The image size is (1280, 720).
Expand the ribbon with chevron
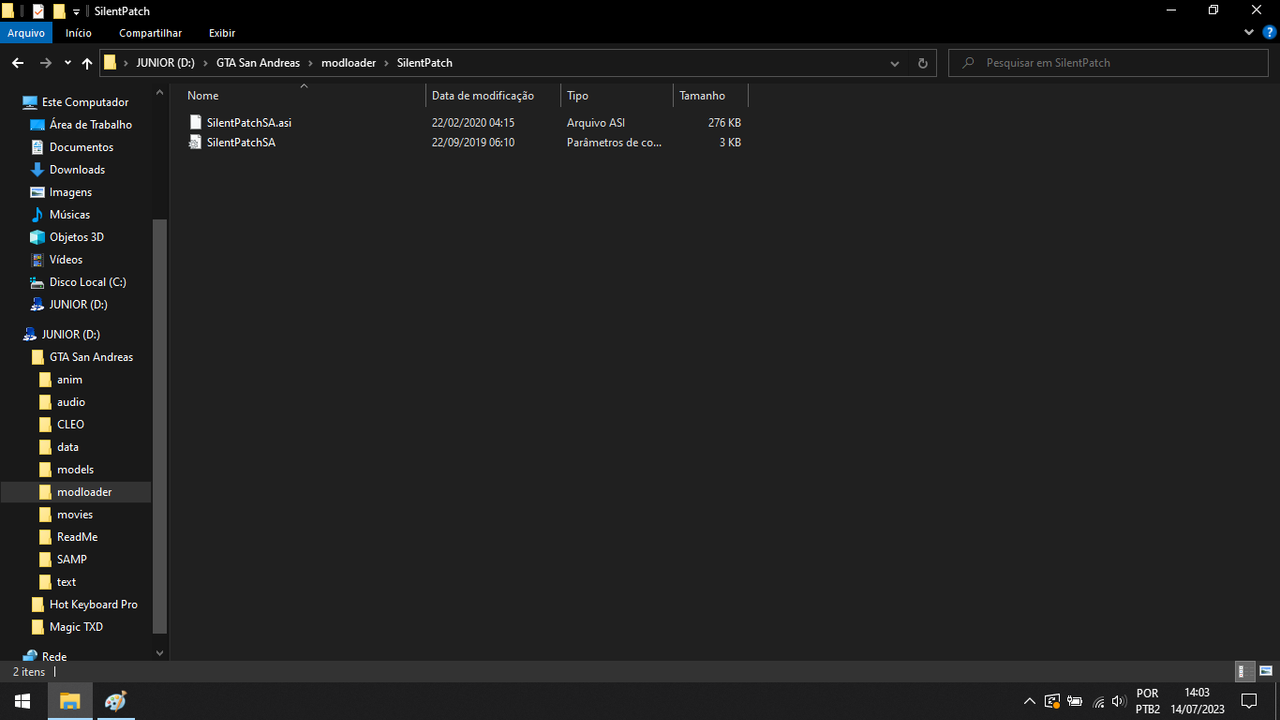[1249, 32]
